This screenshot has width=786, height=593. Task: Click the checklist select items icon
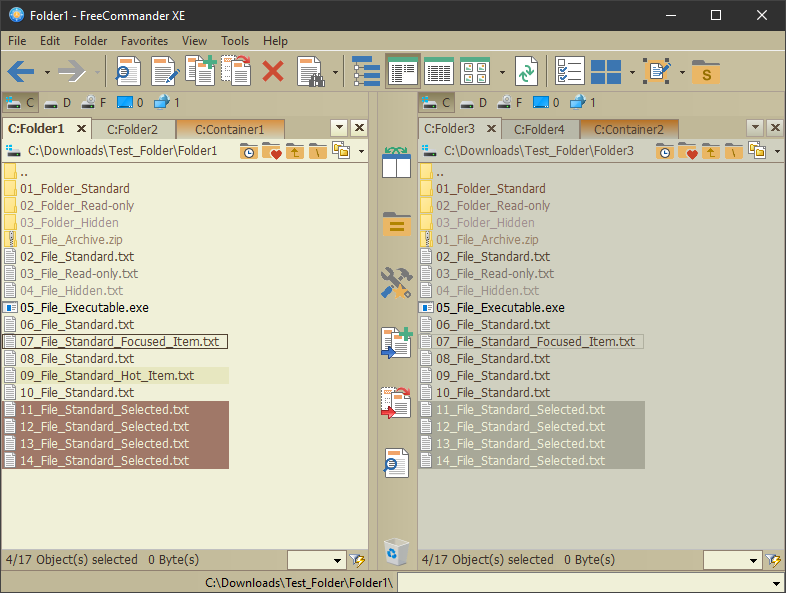[x=570, y=71]
